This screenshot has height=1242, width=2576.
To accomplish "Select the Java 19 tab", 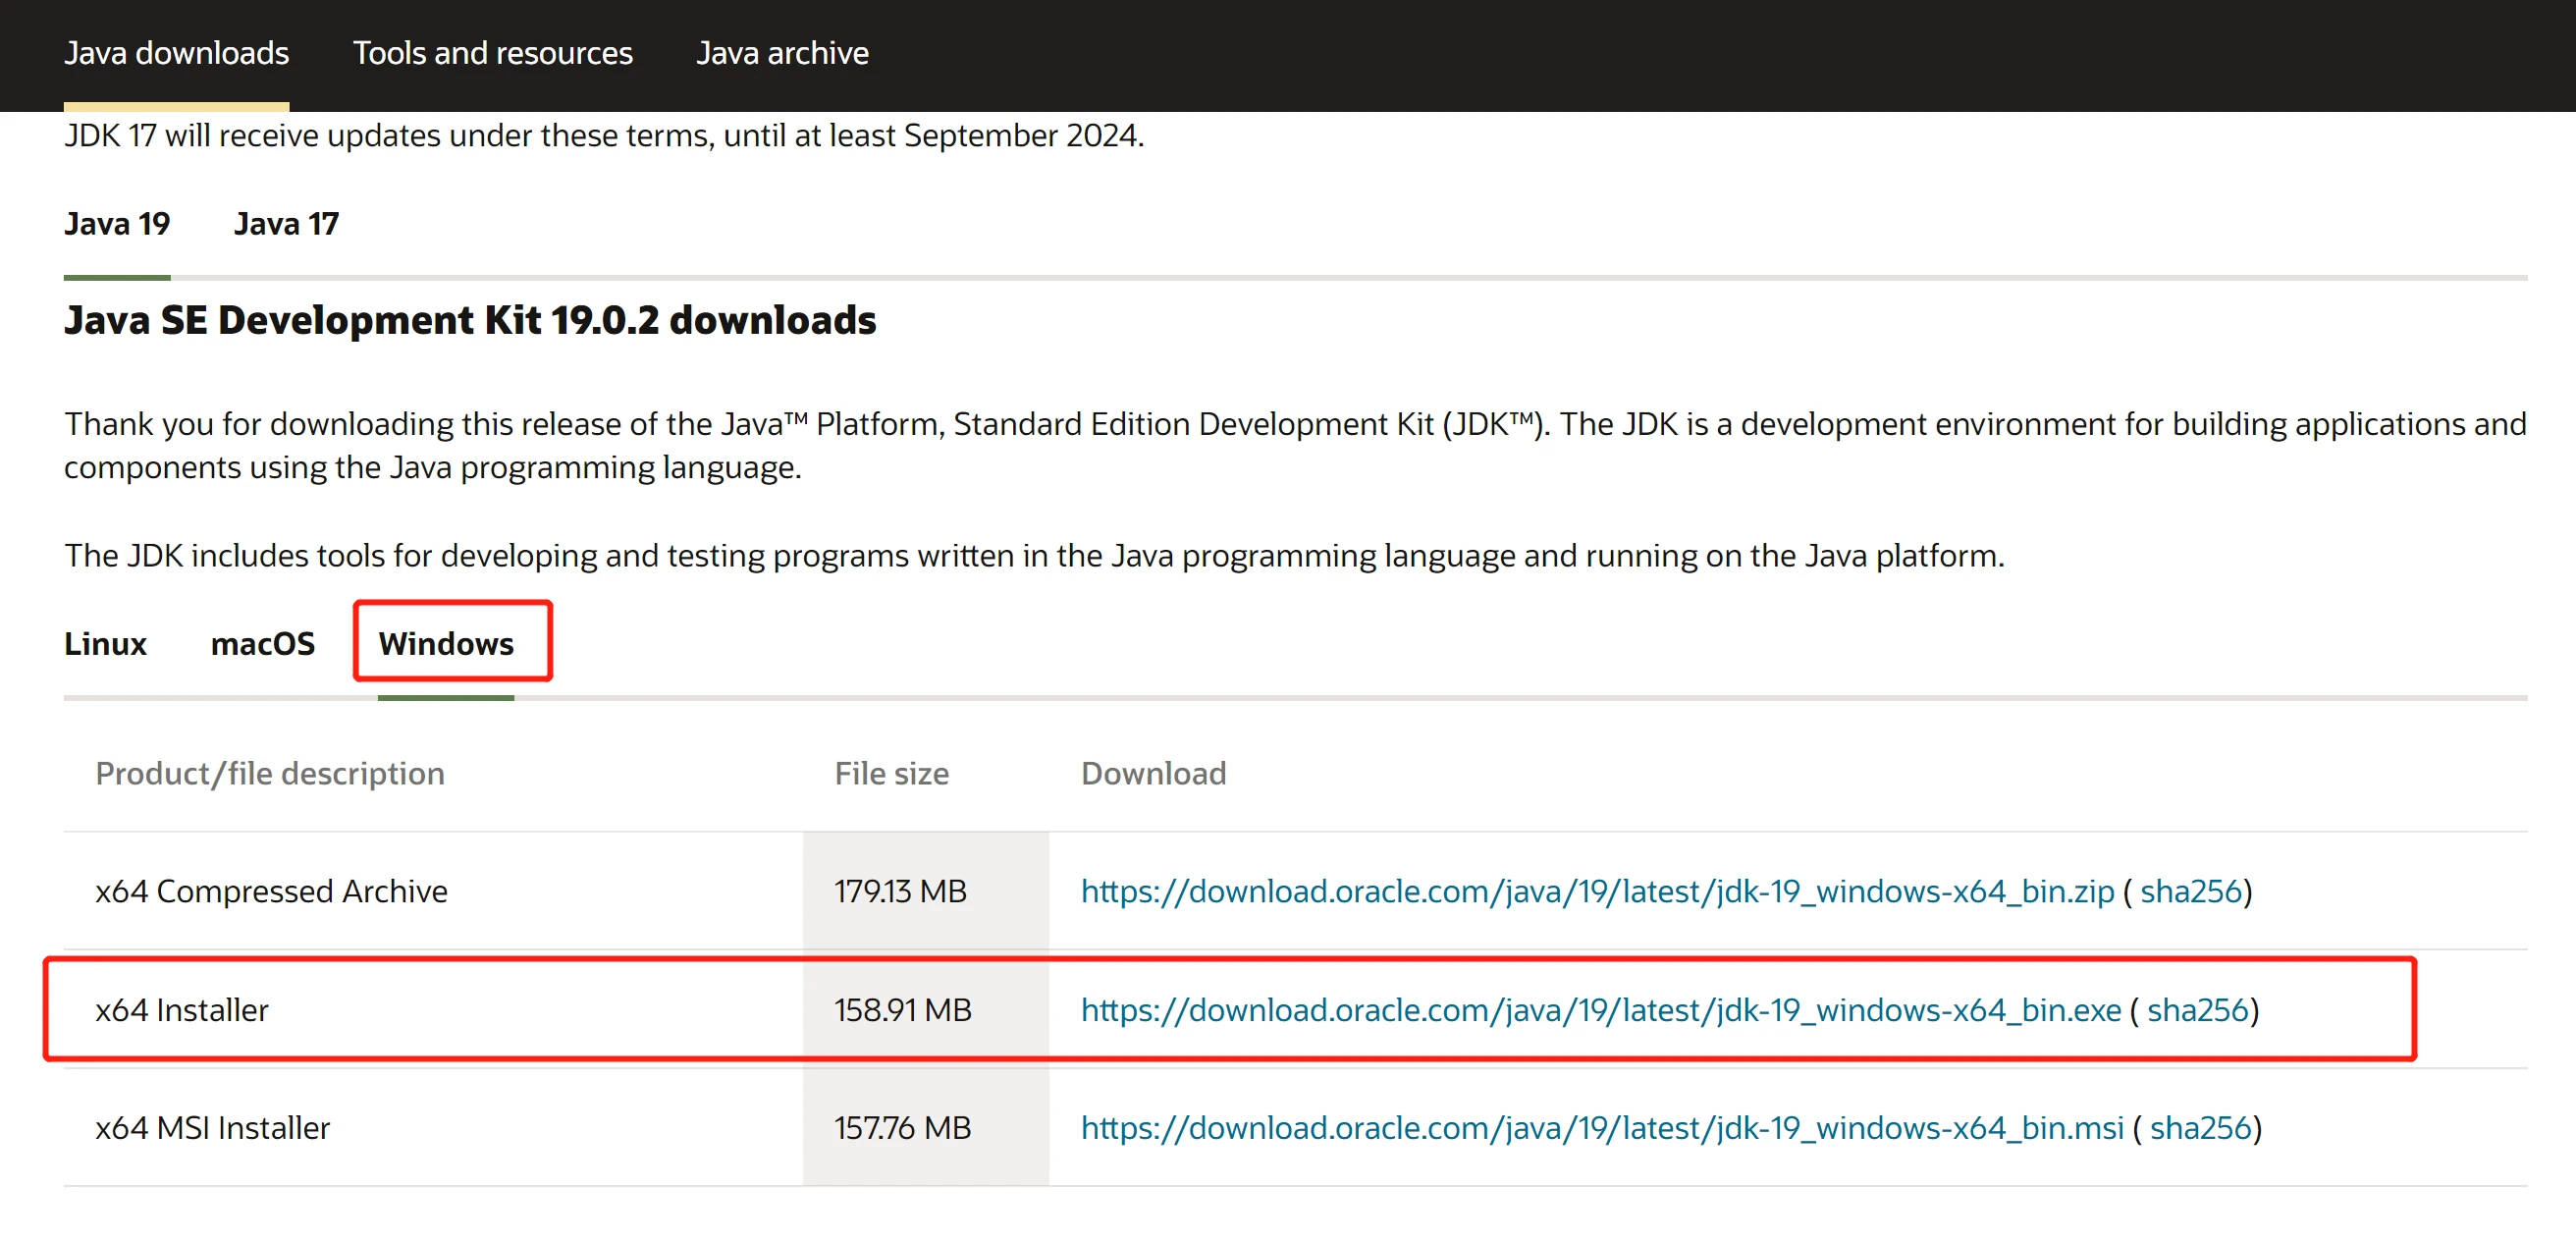I will pos(117,224).
